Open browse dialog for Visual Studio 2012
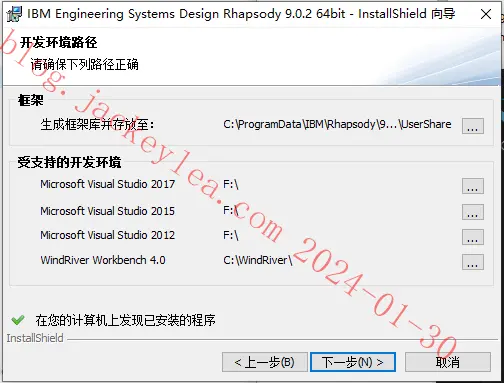 [473, 237]
